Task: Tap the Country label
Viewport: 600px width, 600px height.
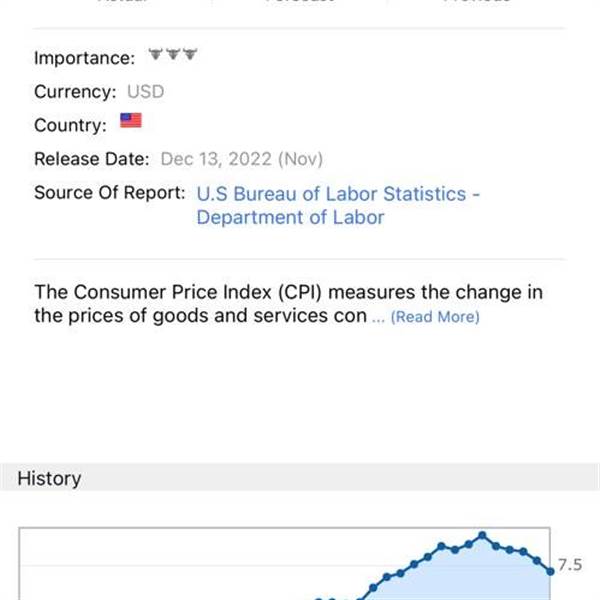Action: pos(70,125)
